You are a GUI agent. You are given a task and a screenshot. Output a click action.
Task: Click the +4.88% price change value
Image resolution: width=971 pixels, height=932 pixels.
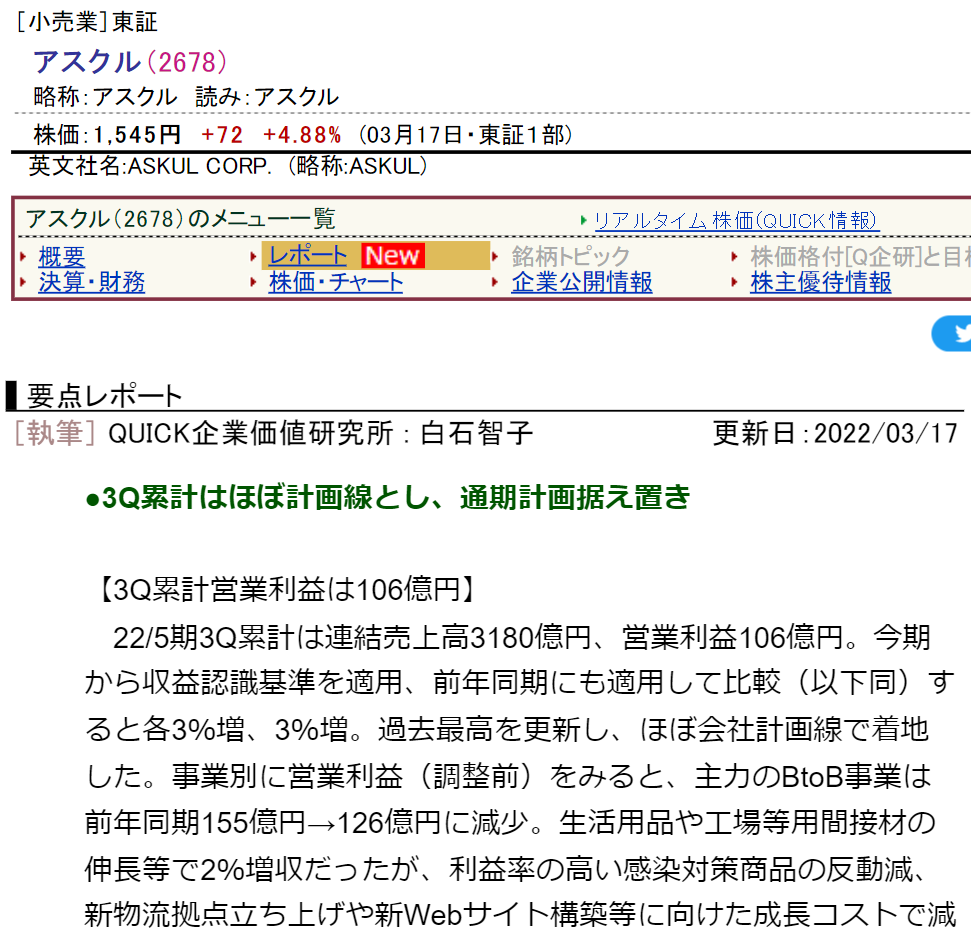pyautogui.click(x=302, y=134)
